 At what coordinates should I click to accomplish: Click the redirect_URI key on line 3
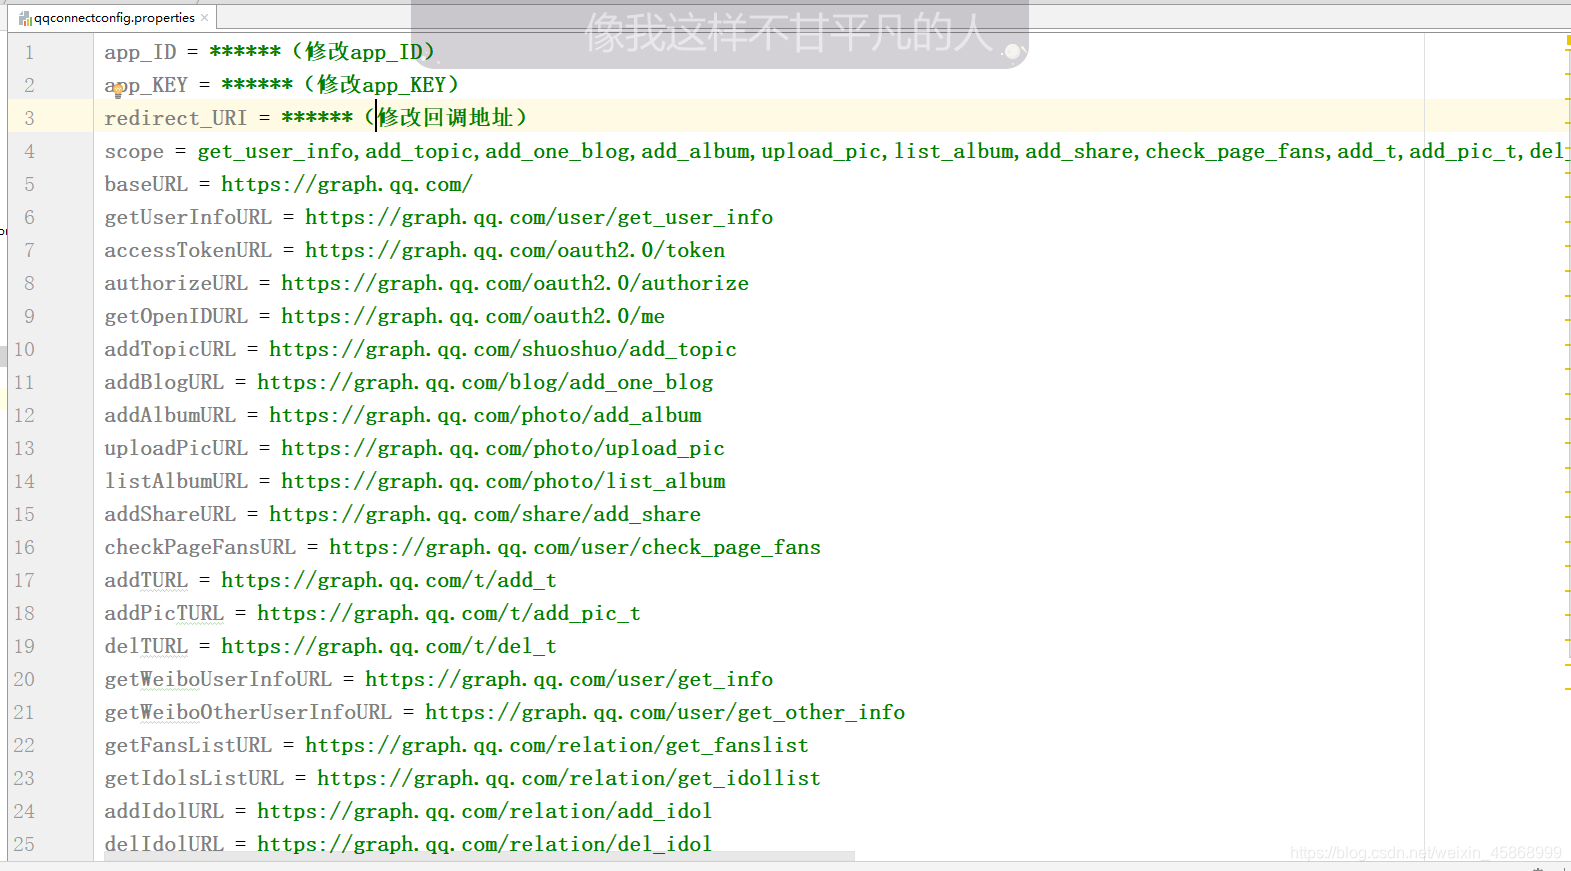(x=176, y=118)
